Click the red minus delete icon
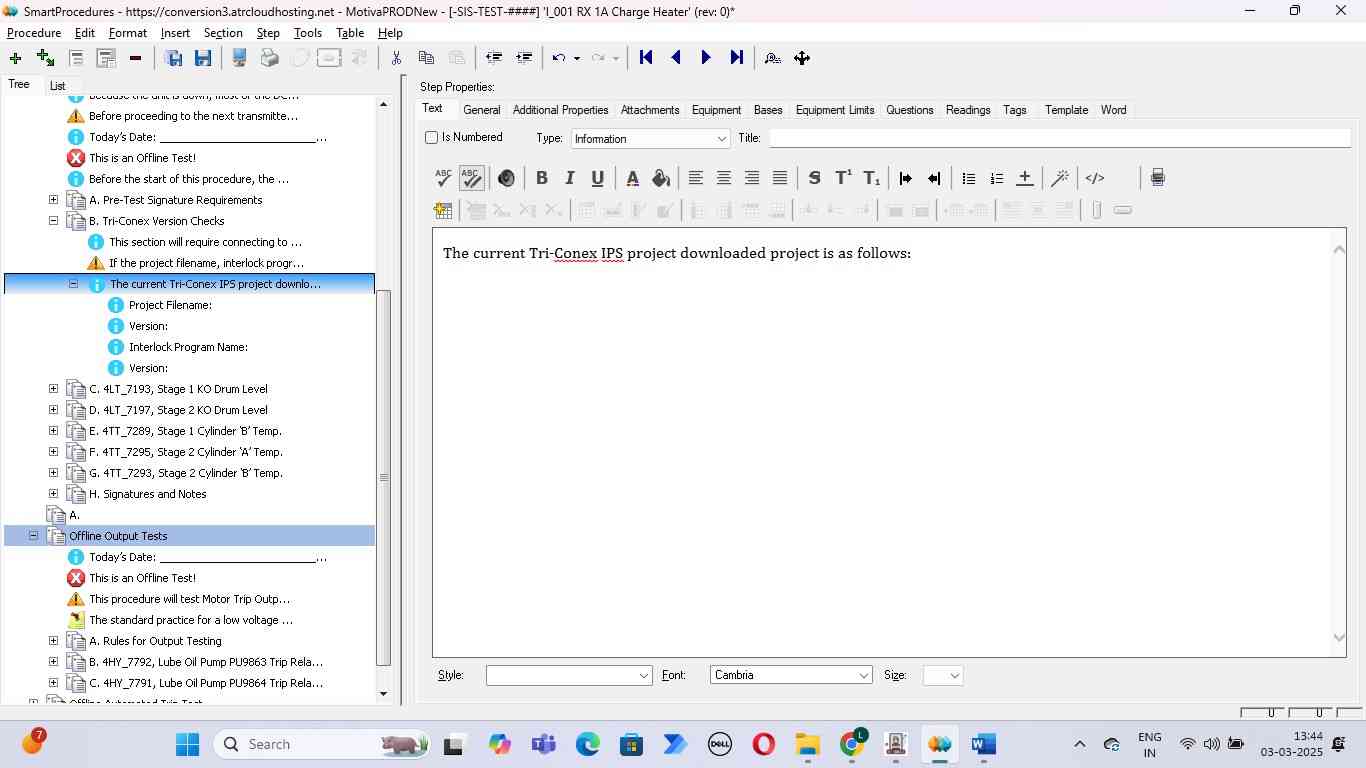1366x768 pixels. [135, 58]
